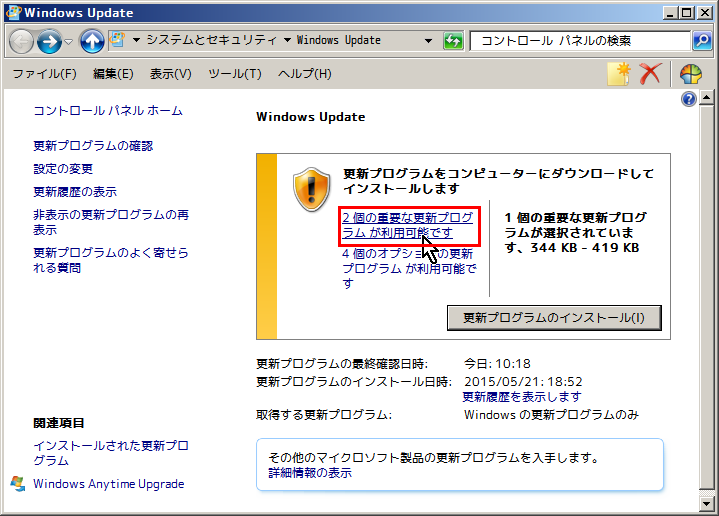Click 詳細情報の表示 link

tap(310, 473)
